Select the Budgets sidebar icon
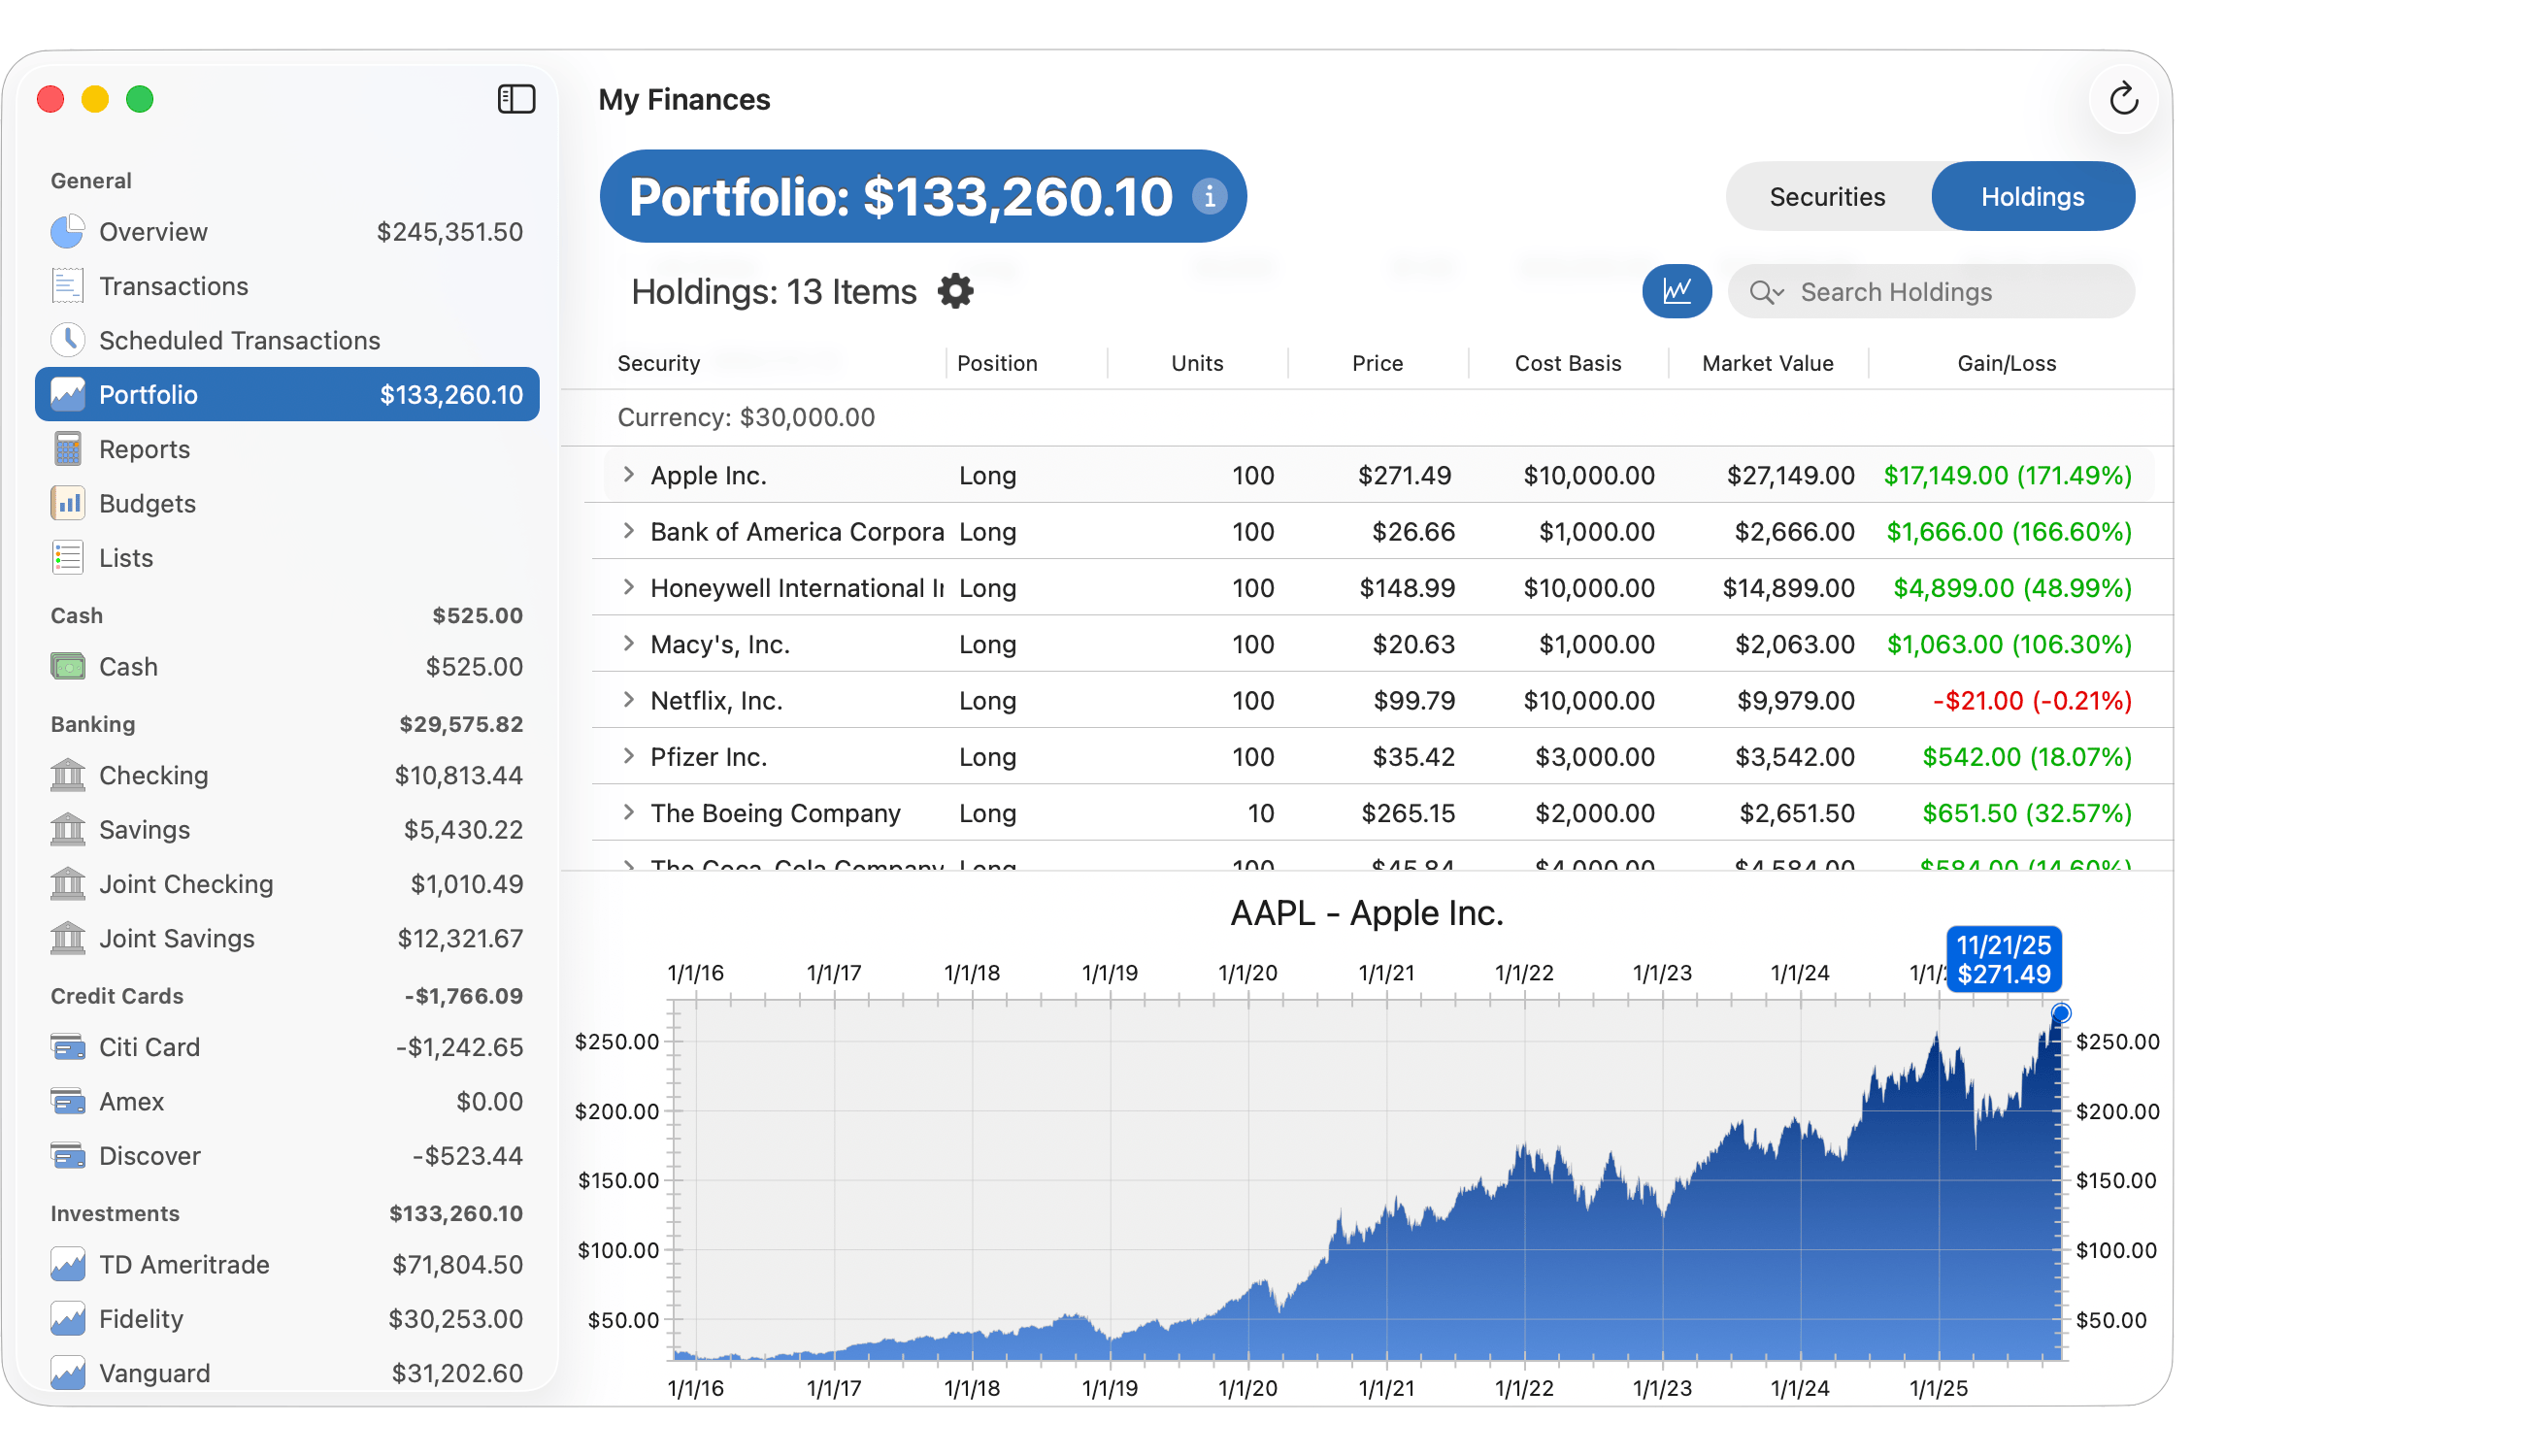2524x1456 pixels. 67,503
